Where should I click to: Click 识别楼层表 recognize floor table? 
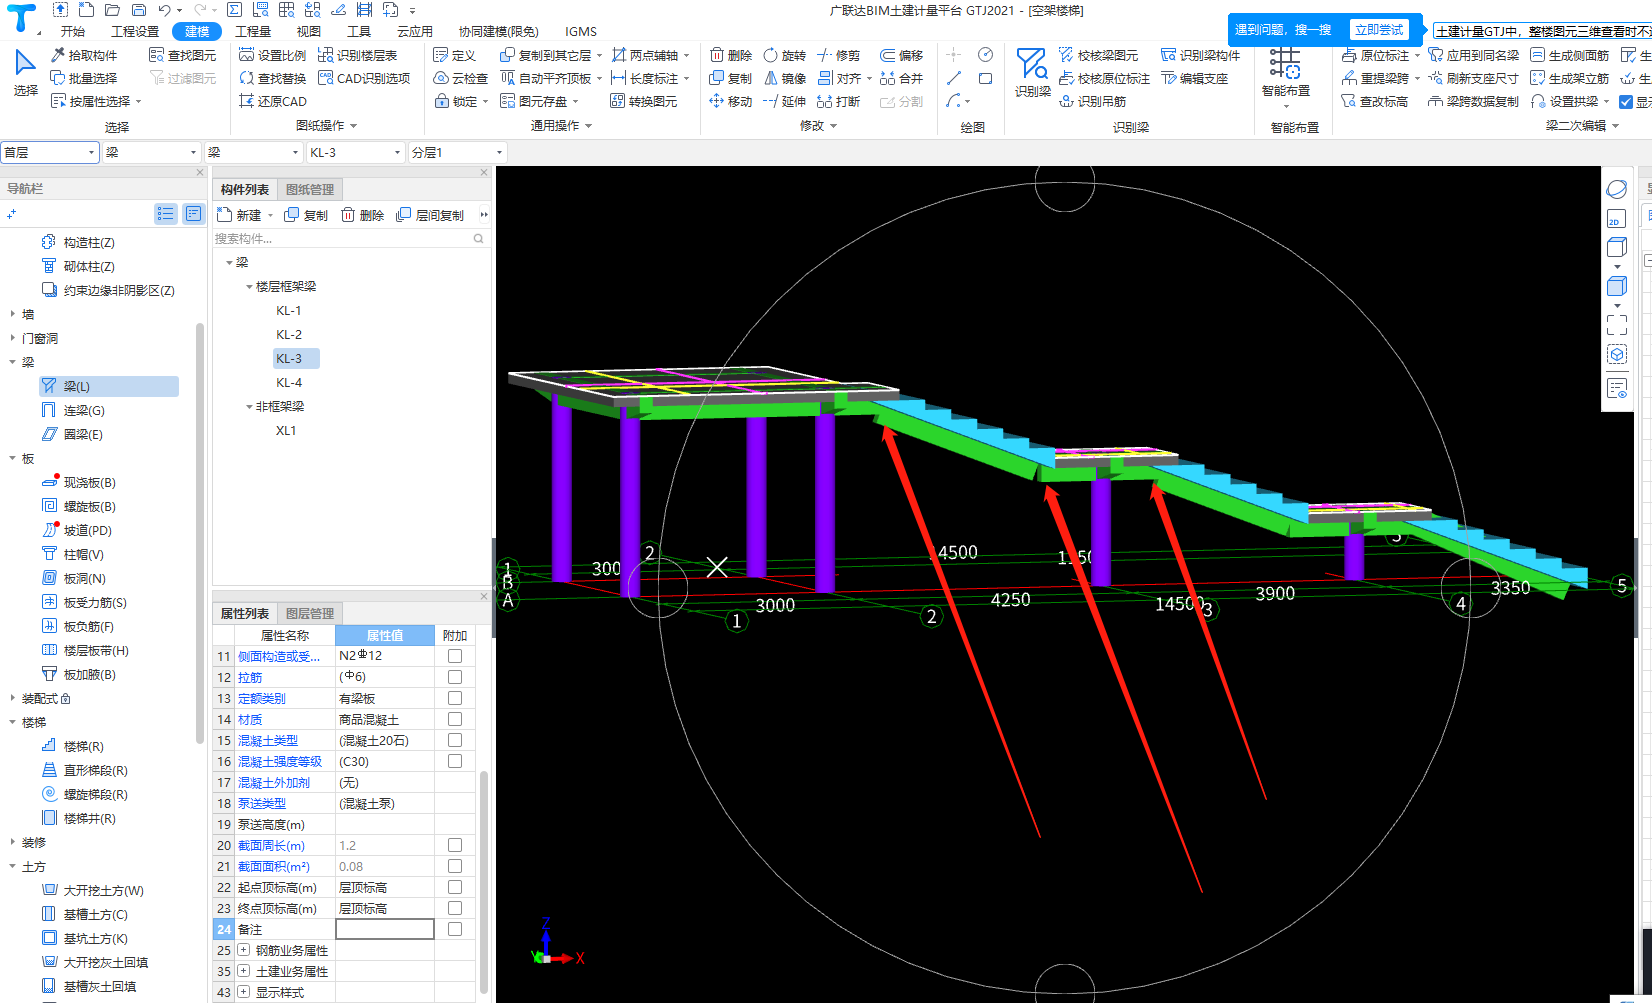click(357, 55)
